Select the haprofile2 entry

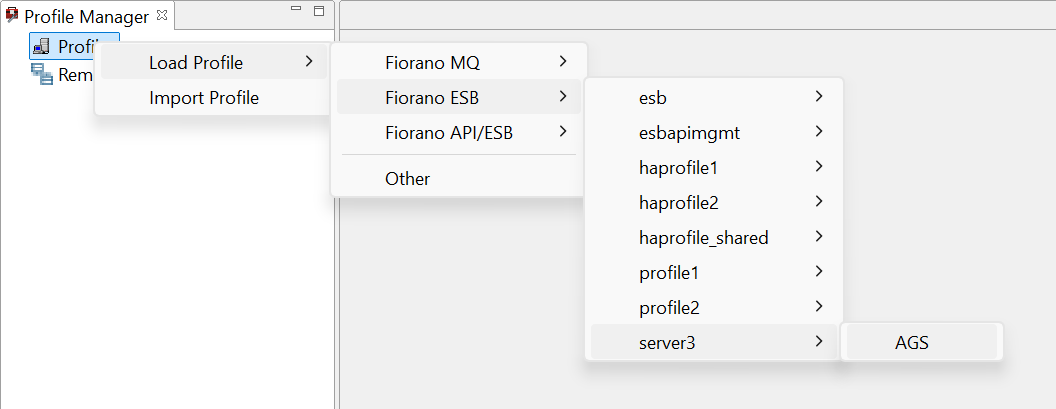[x=714, y=202]
